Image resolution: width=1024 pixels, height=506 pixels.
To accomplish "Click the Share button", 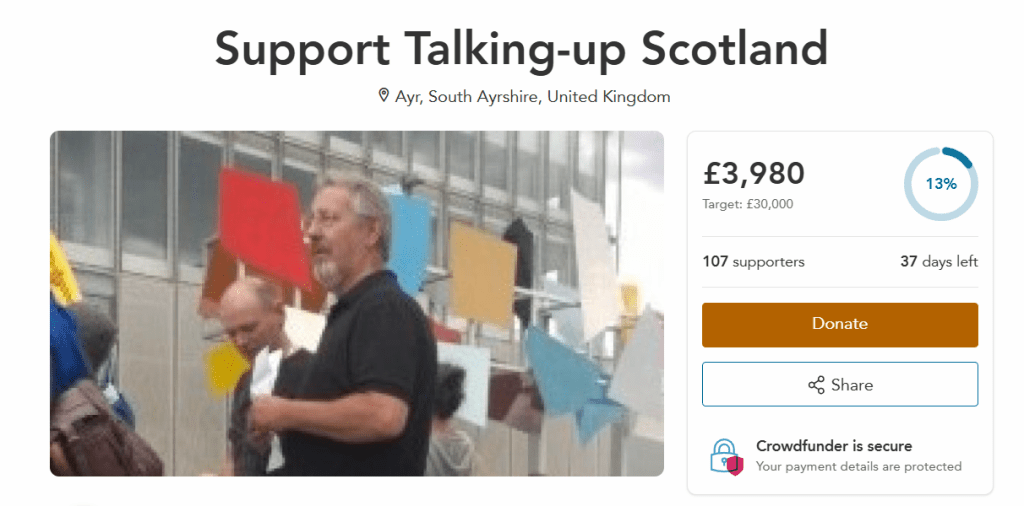I will point(840,385).
